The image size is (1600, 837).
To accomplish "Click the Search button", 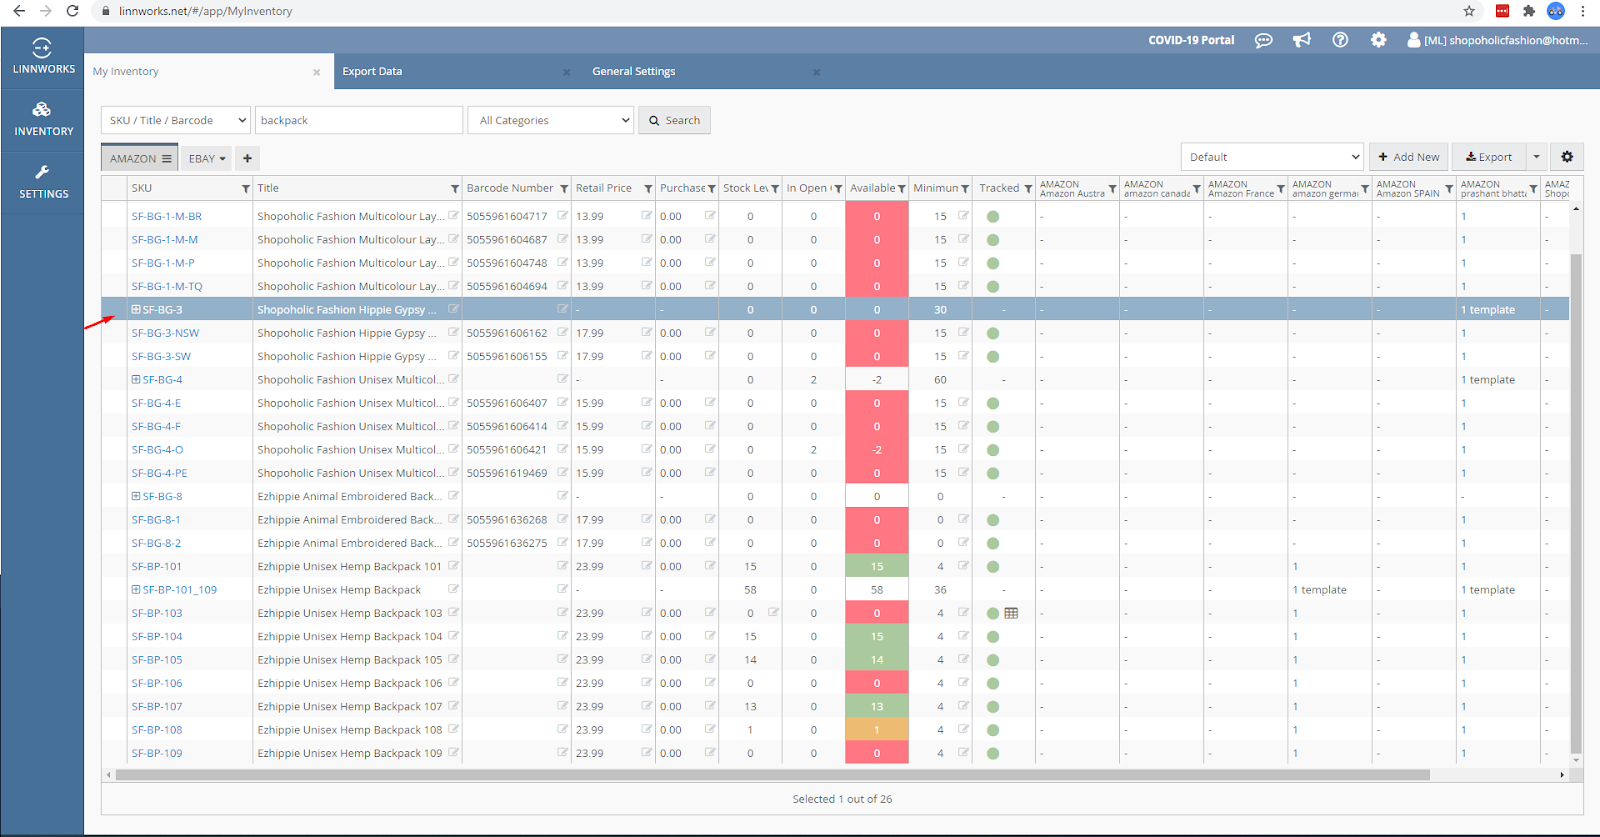I will 674,120.
